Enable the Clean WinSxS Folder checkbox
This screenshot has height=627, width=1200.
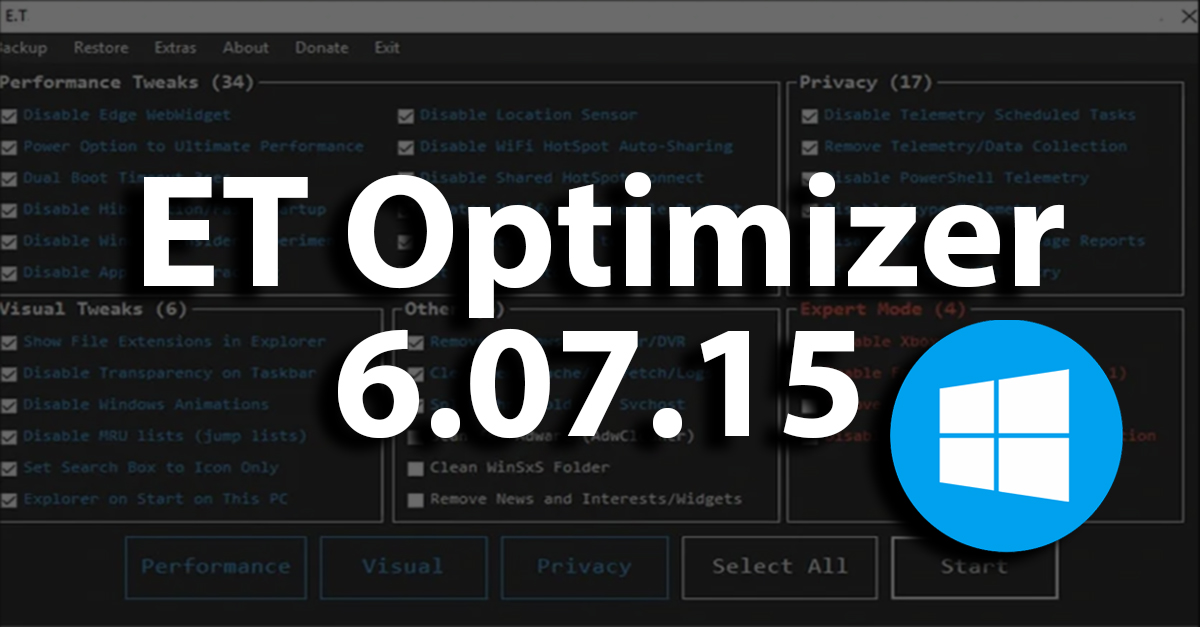tap(415, 468)
